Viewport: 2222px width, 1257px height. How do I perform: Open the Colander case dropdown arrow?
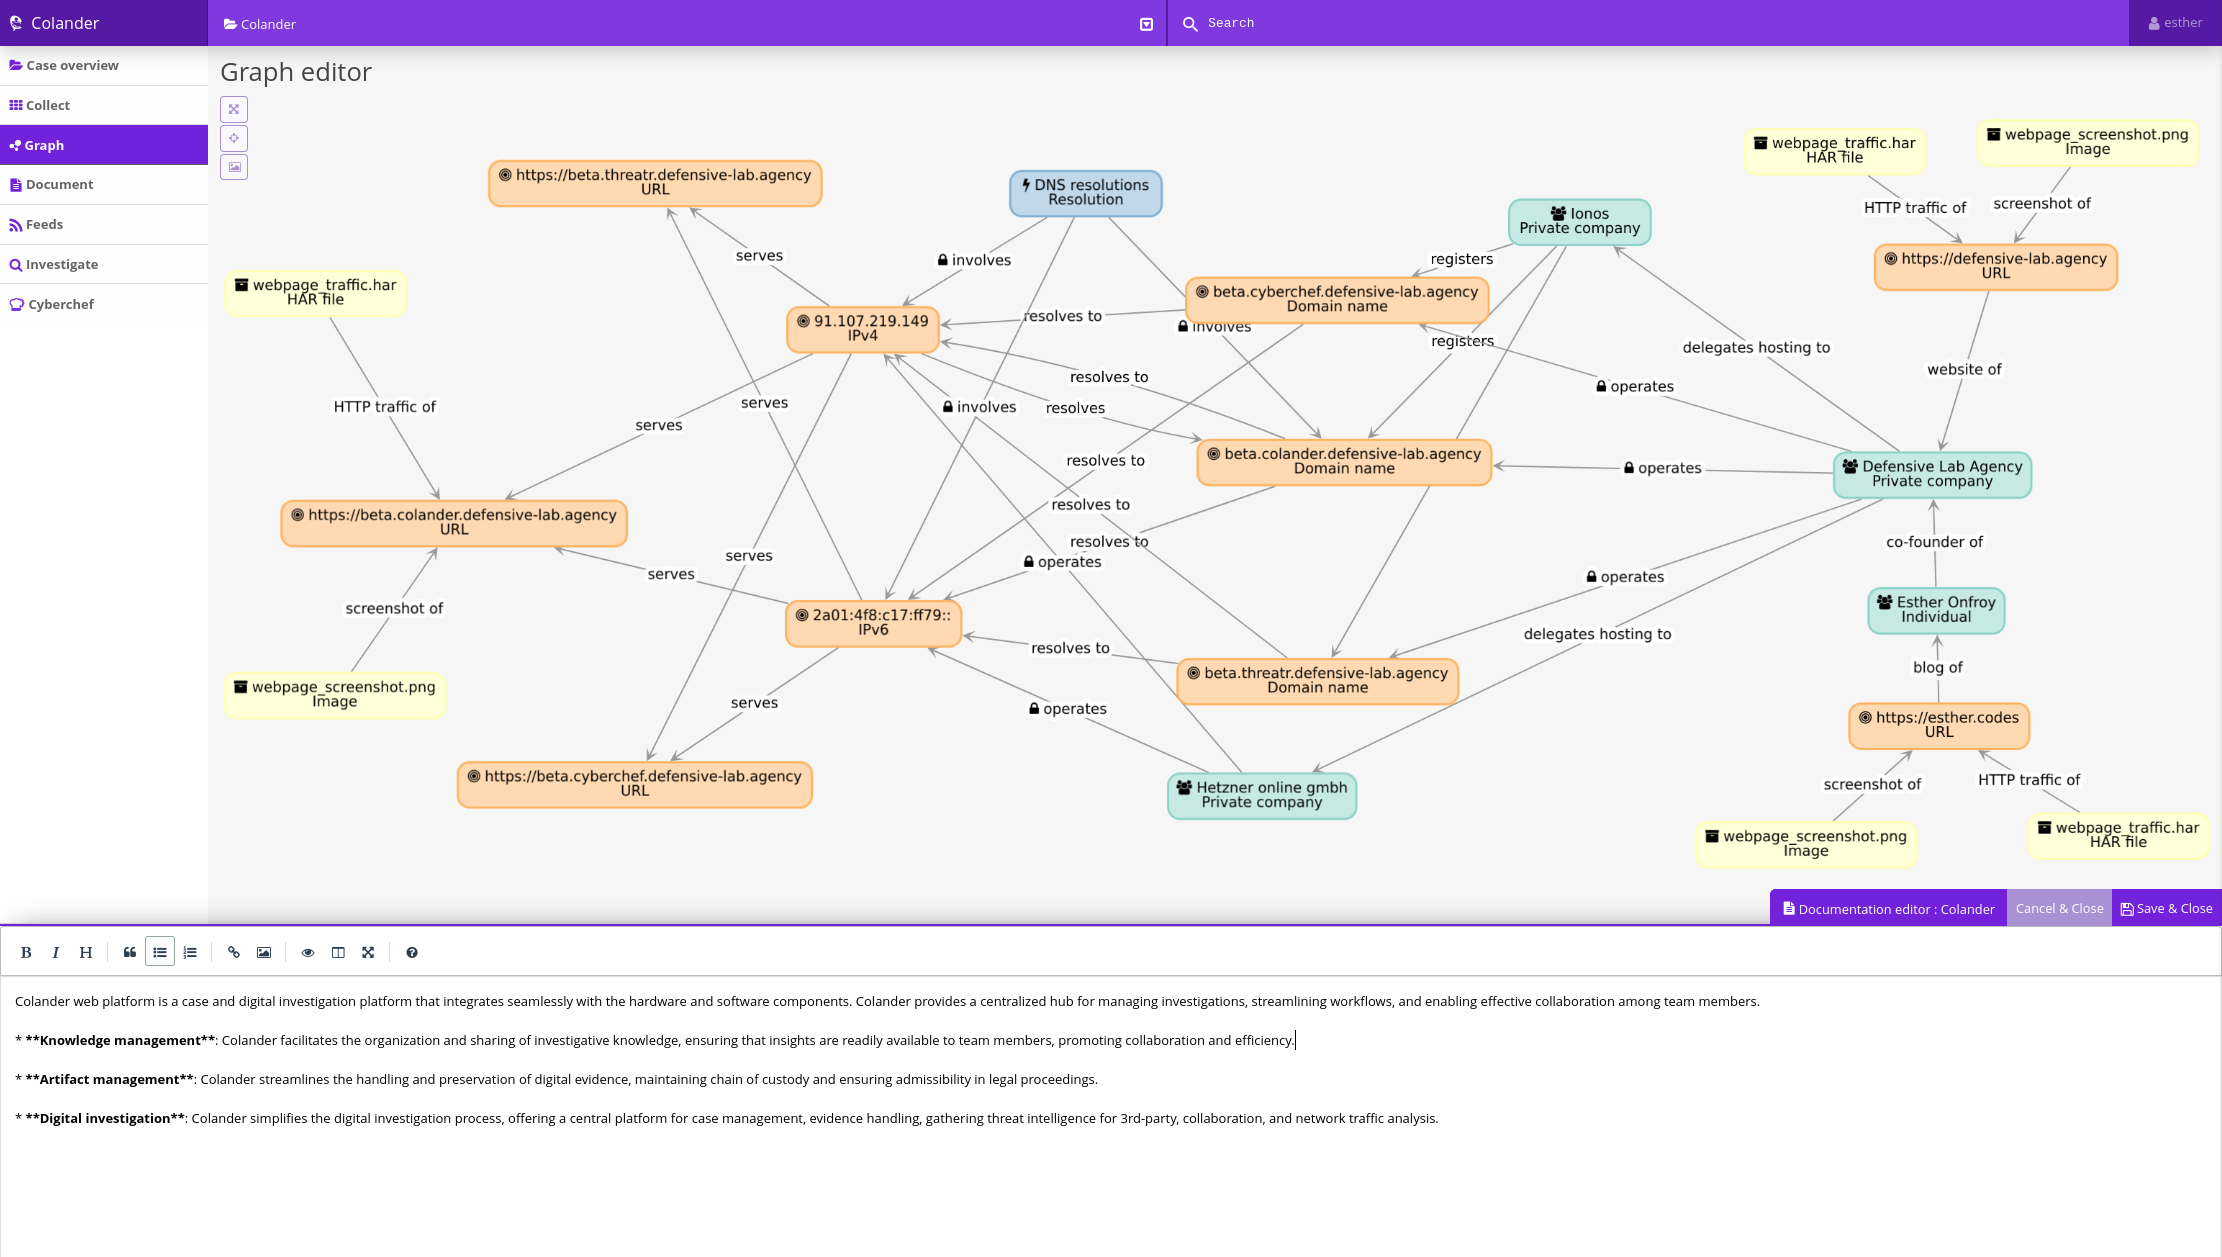1146,24
